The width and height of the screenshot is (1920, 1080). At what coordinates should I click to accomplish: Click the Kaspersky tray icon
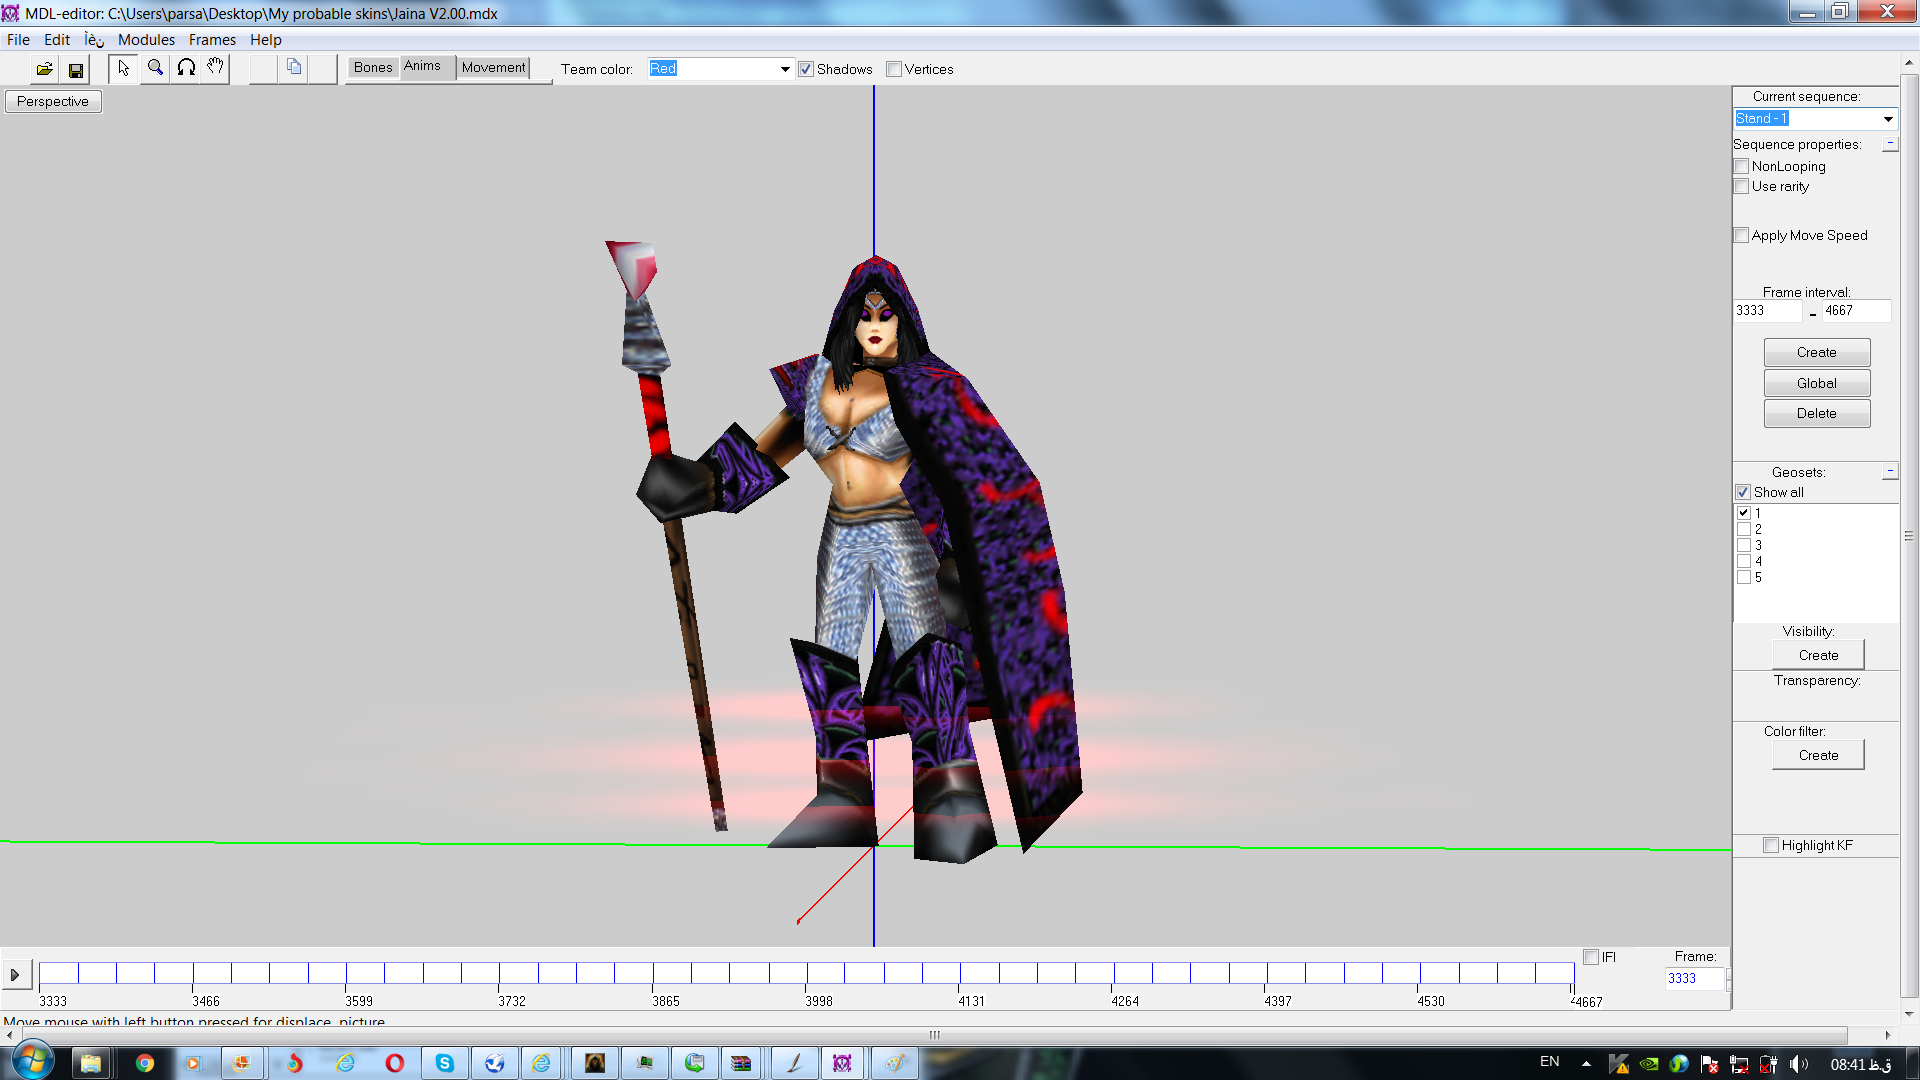(x=1619, y=1064)
